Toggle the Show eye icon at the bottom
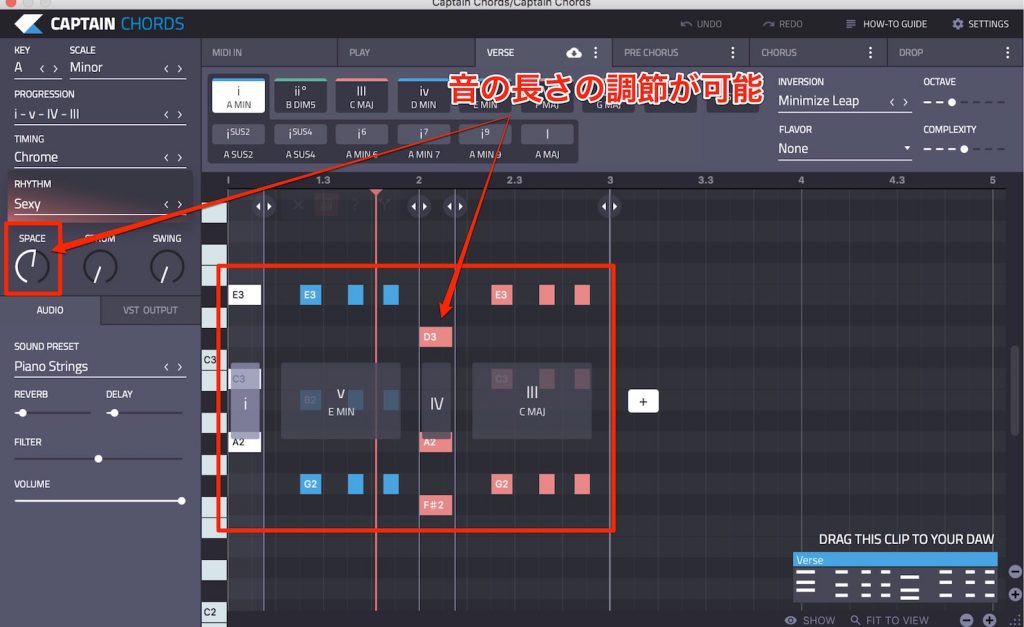1024x627 pixels. tap(790, 619)
